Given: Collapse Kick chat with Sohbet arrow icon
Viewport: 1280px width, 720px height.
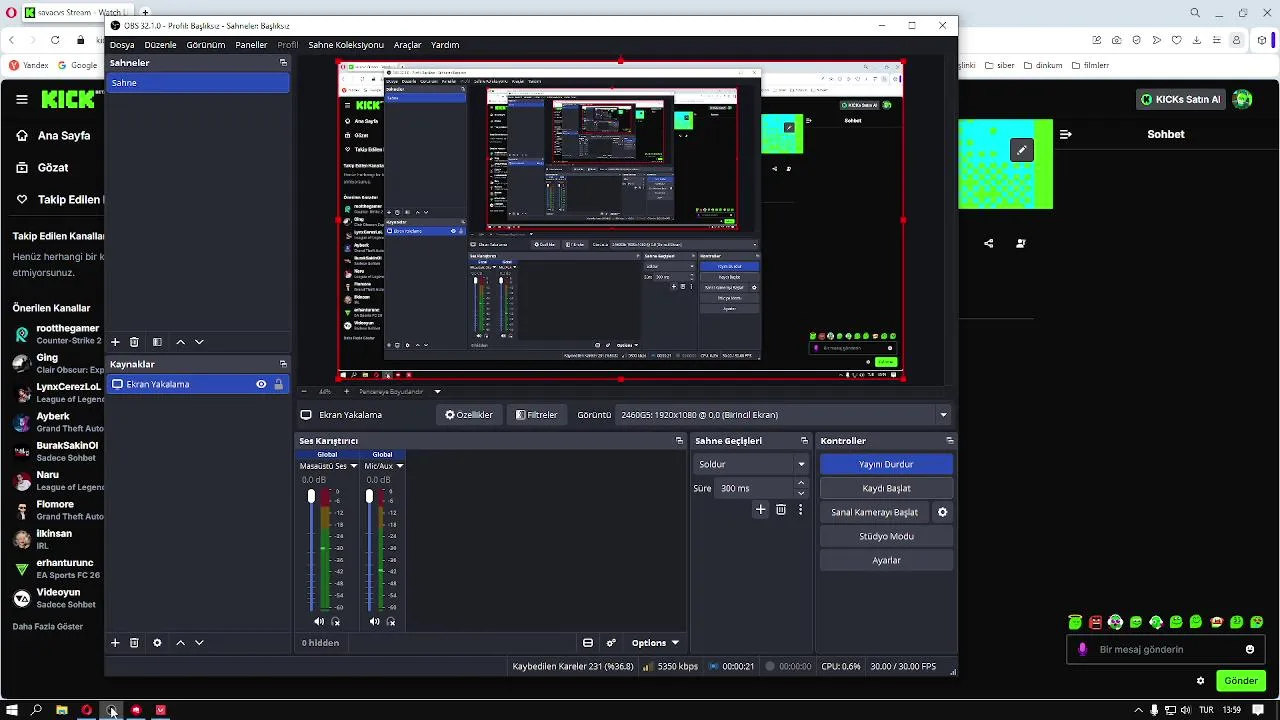Looking at the screenshot, I should tap(1065, 134).
